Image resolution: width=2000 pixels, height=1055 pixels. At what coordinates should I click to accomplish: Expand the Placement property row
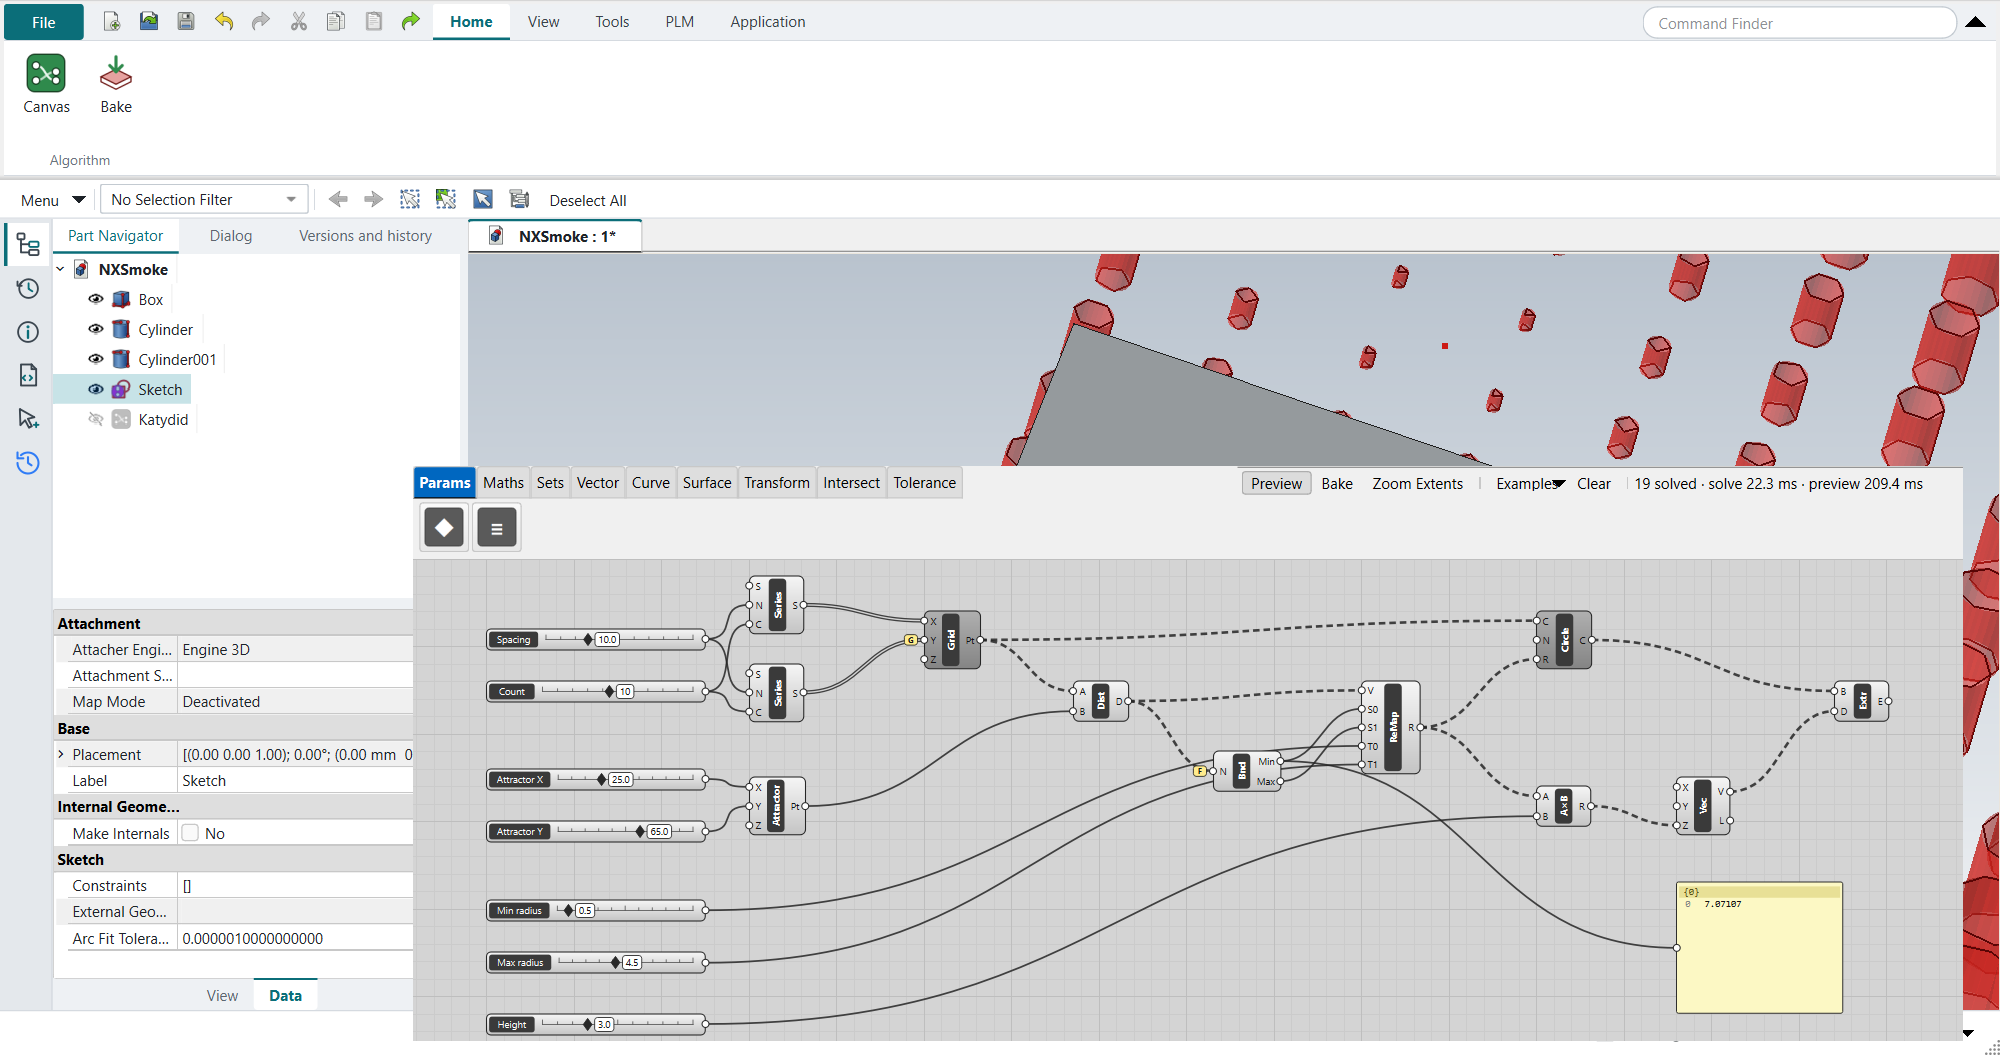click(62, 754)
